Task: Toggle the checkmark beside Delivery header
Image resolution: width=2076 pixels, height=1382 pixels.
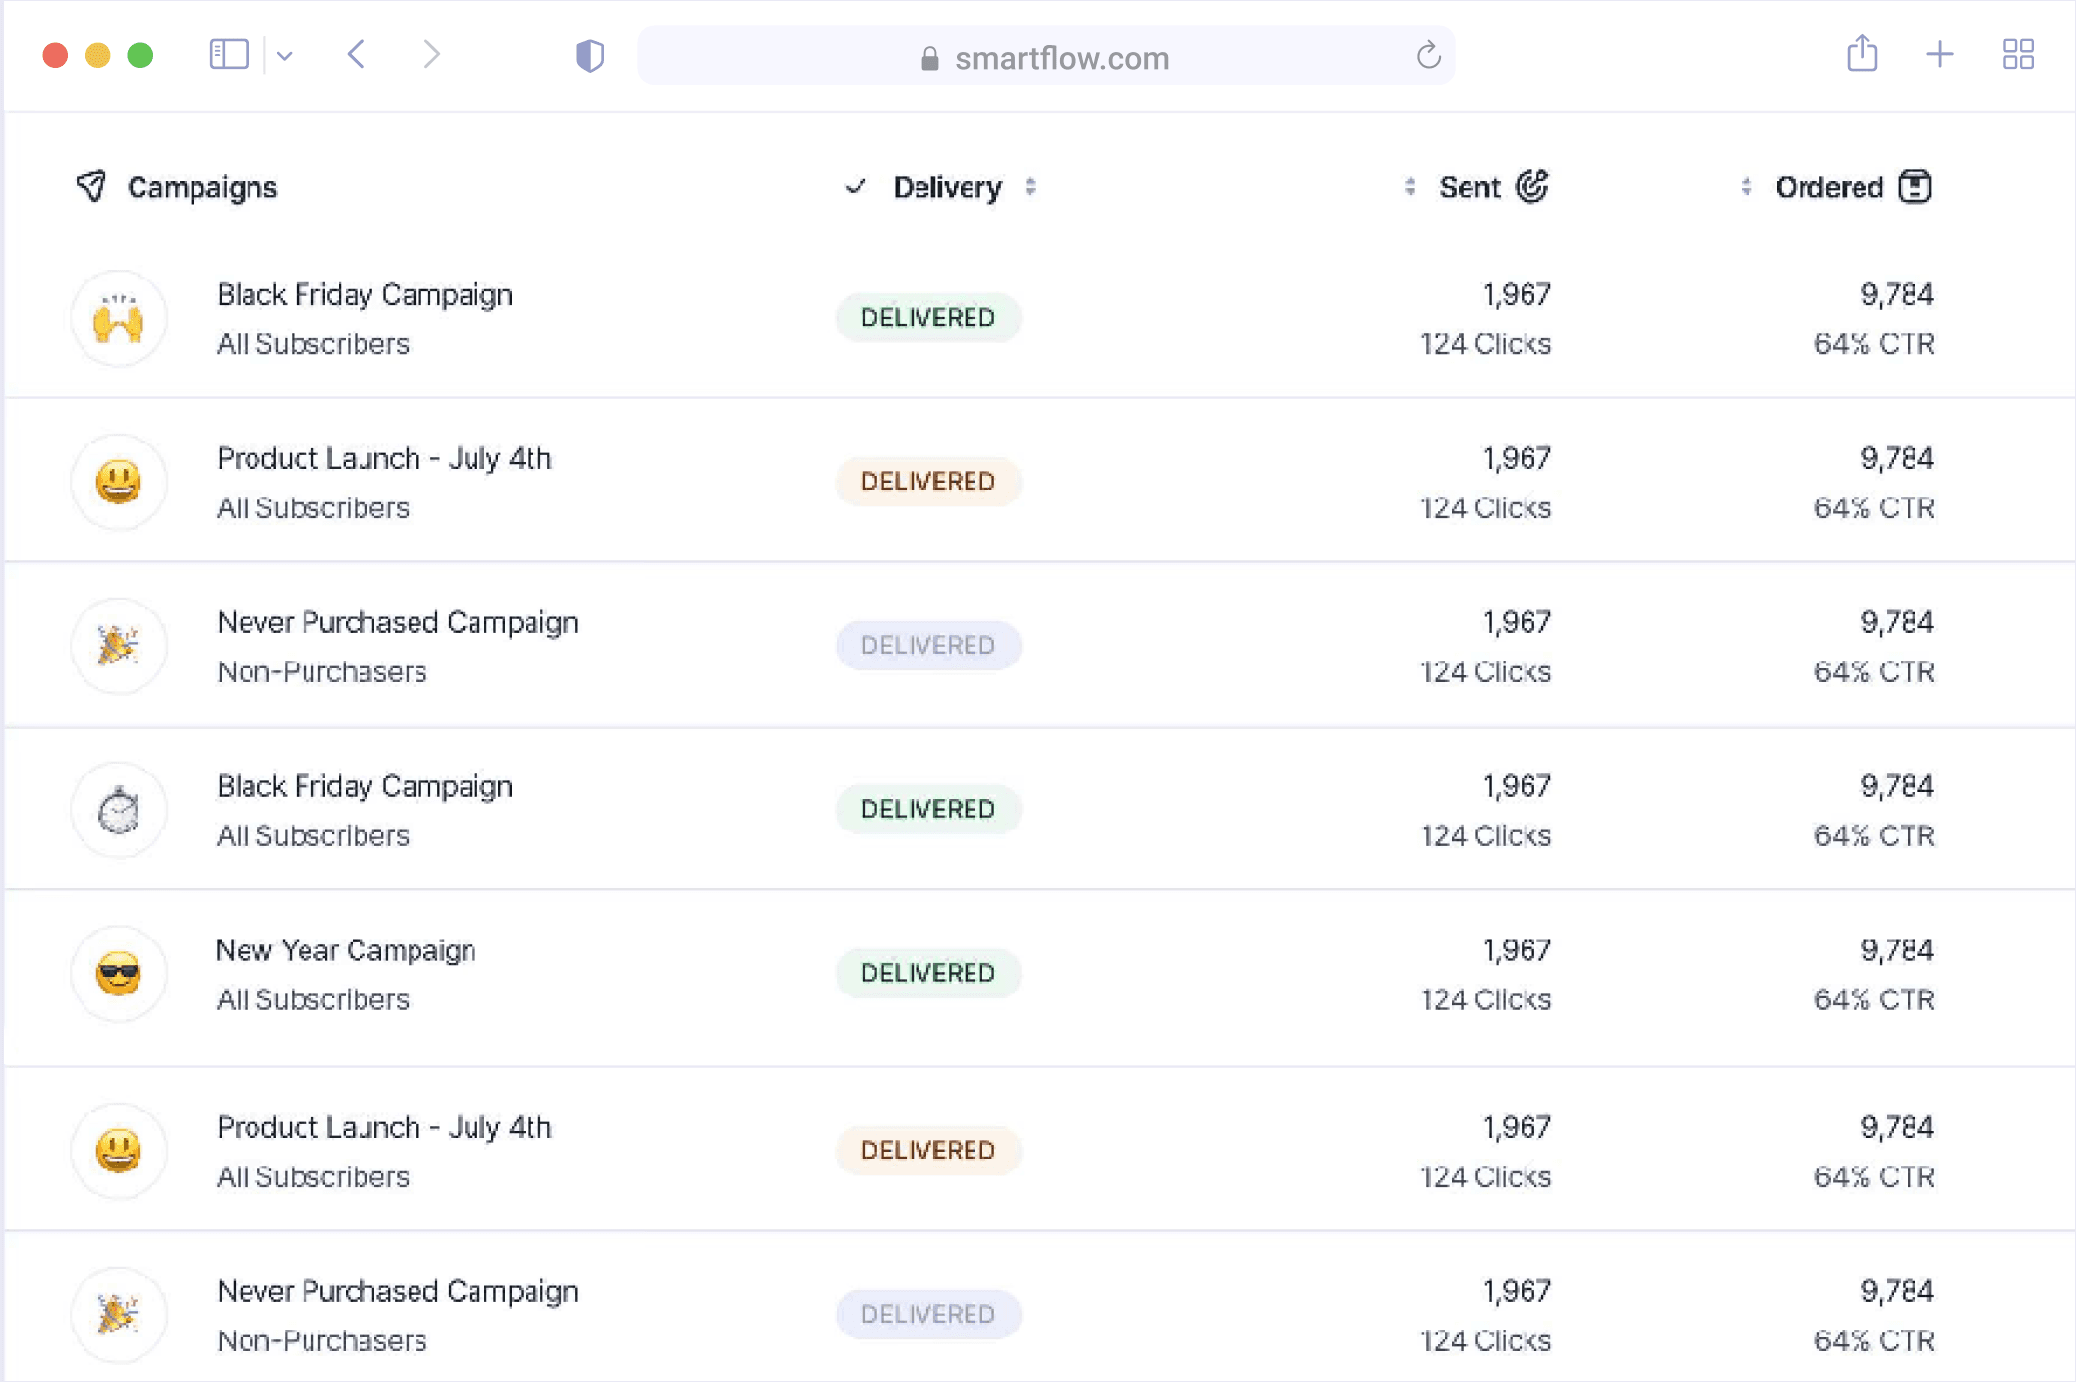Action: click(x=855, y=187)
